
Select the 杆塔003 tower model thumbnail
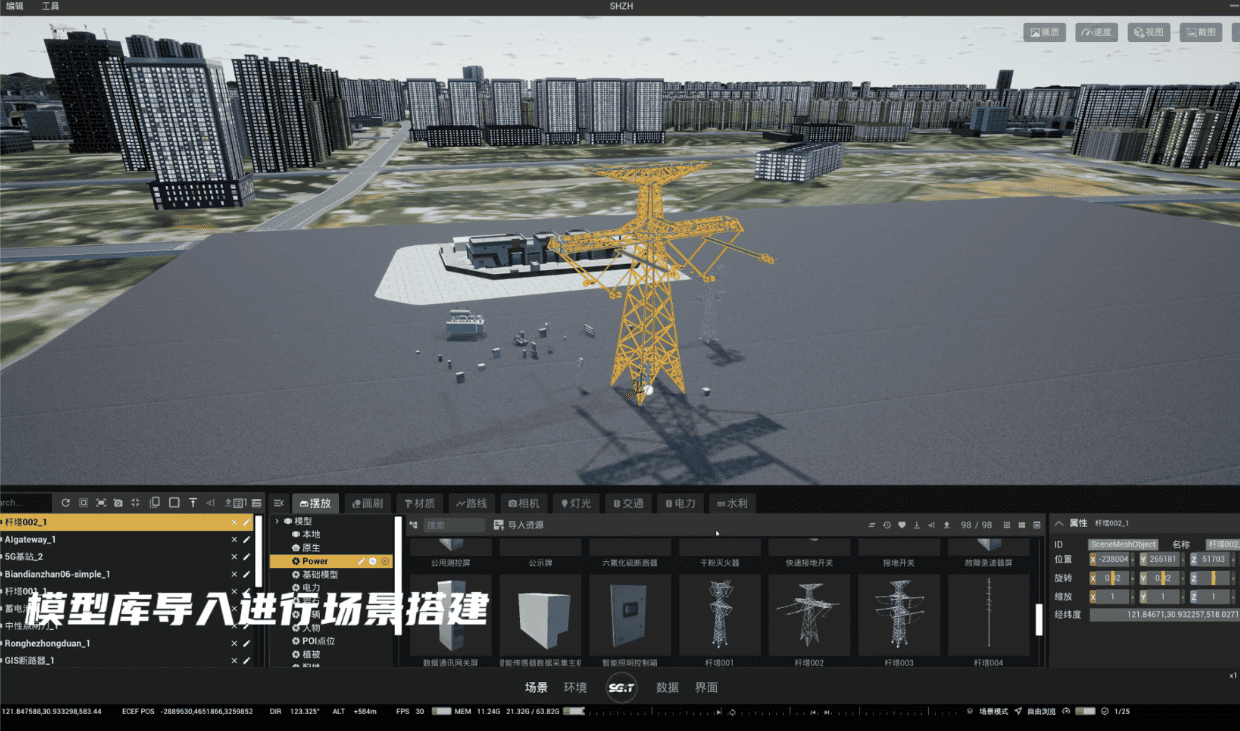(x=899, y=614)
